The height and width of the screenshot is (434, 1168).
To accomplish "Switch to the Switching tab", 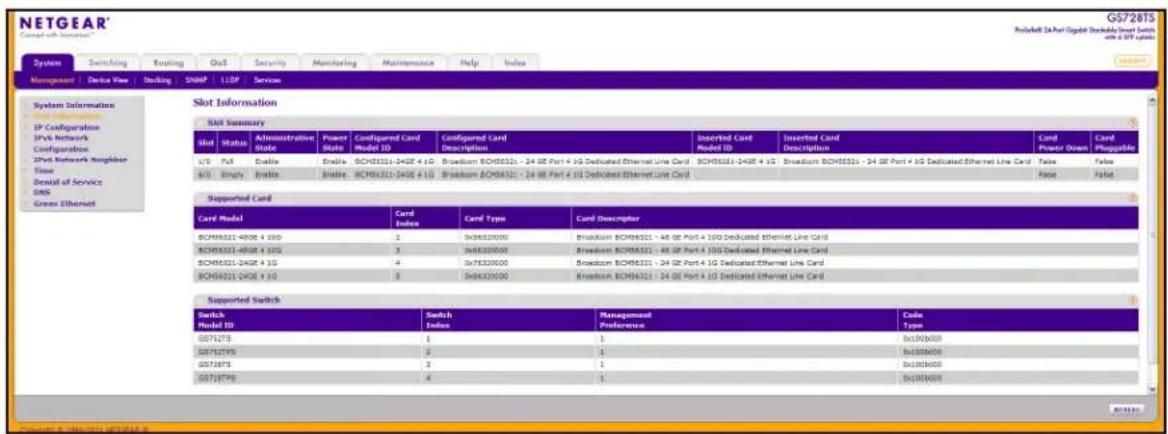I will (x=108, y=63).
